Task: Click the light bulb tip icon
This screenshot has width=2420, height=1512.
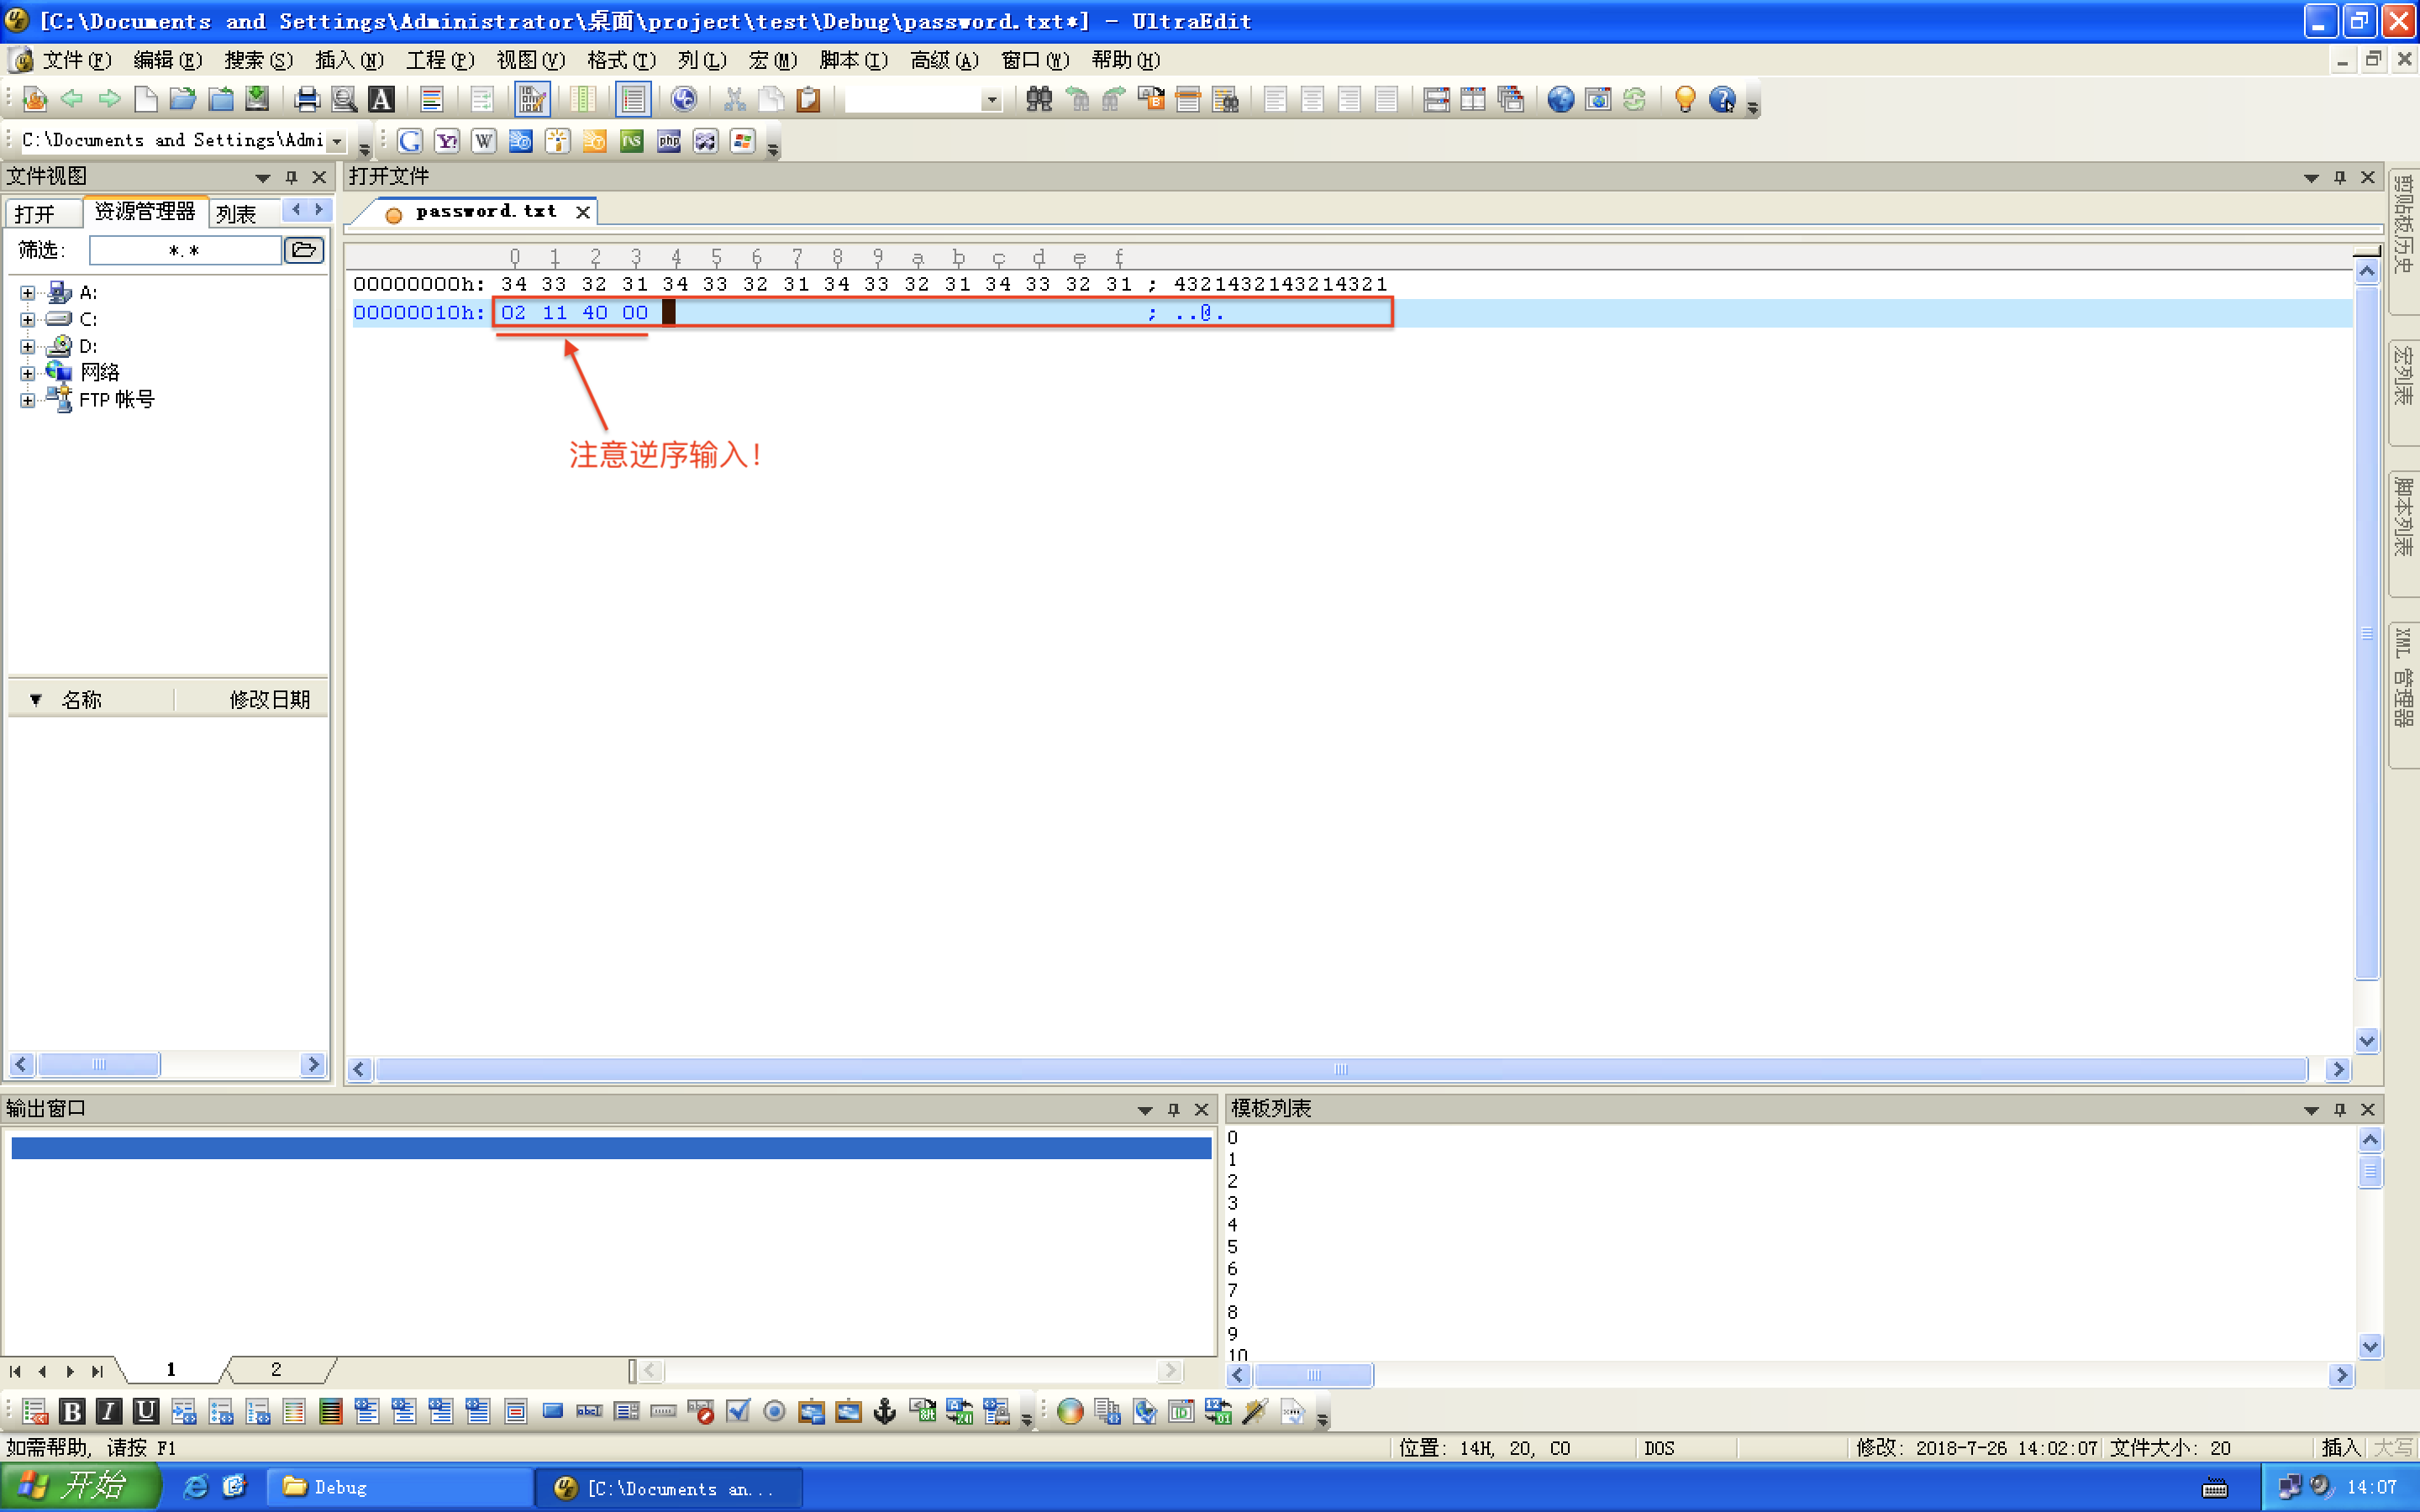Action: [1685, 99]
